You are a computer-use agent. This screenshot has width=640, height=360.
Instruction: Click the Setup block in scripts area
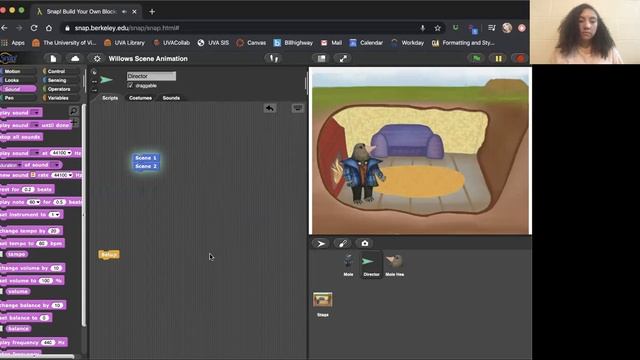(109, 255)
